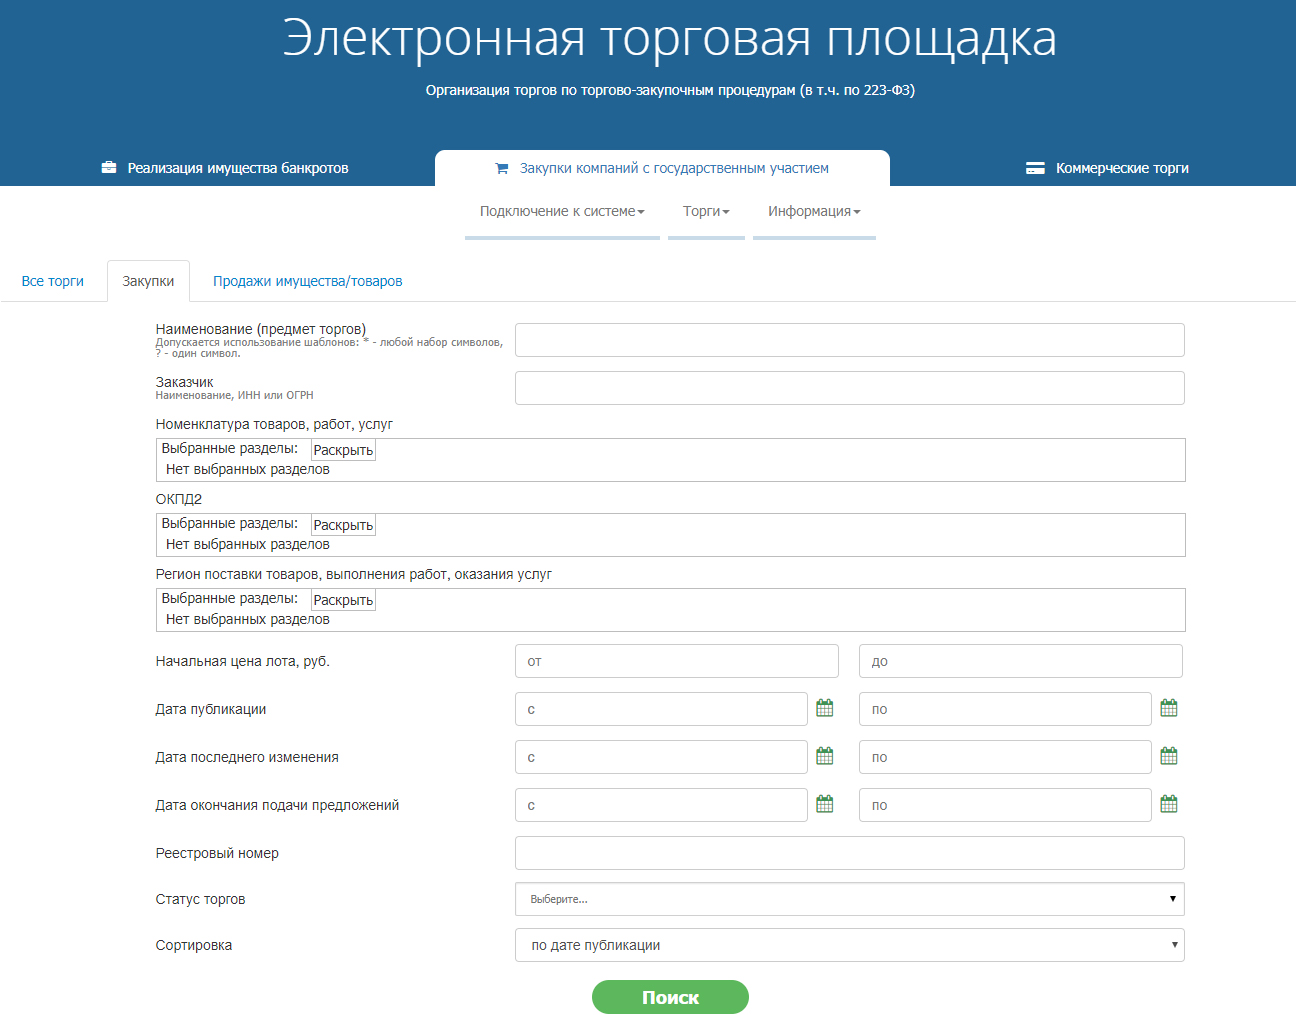Click Дата окончания подачи 'по' field
1296x1015 pixels.
1005,805
